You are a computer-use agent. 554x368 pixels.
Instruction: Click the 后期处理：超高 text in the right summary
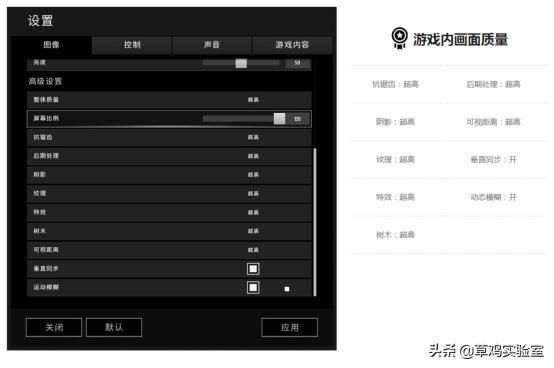(493, 84)
